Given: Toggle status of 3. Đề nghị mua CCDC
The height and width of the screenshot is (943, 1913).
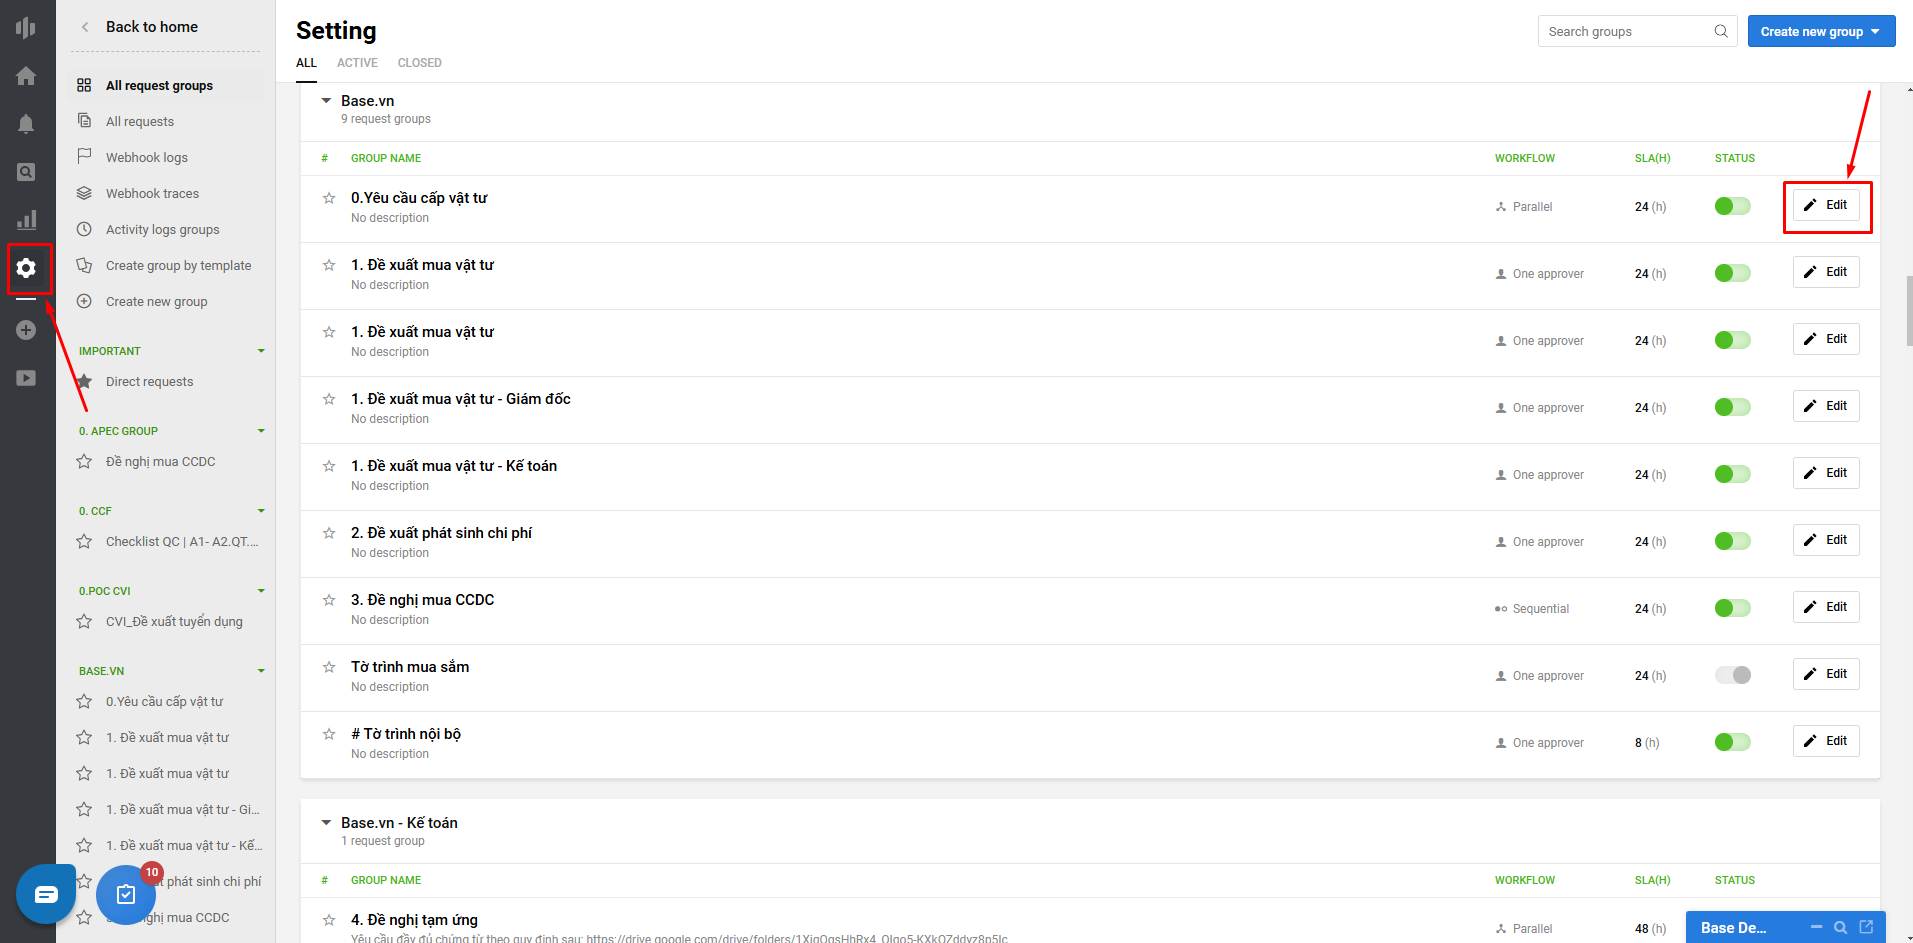Looking at the screenshot, I should (1732, 608).
